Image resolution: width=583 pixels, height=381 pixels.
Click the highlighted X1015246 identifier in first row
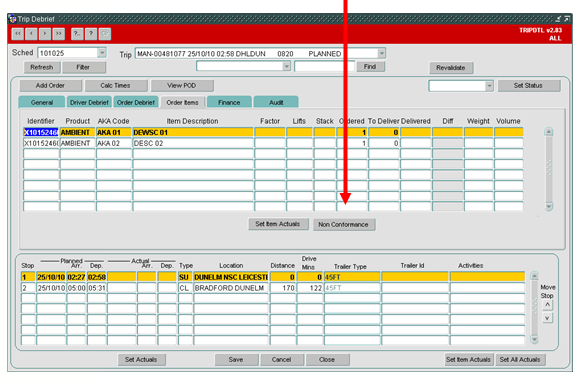(x=41, y=132)
